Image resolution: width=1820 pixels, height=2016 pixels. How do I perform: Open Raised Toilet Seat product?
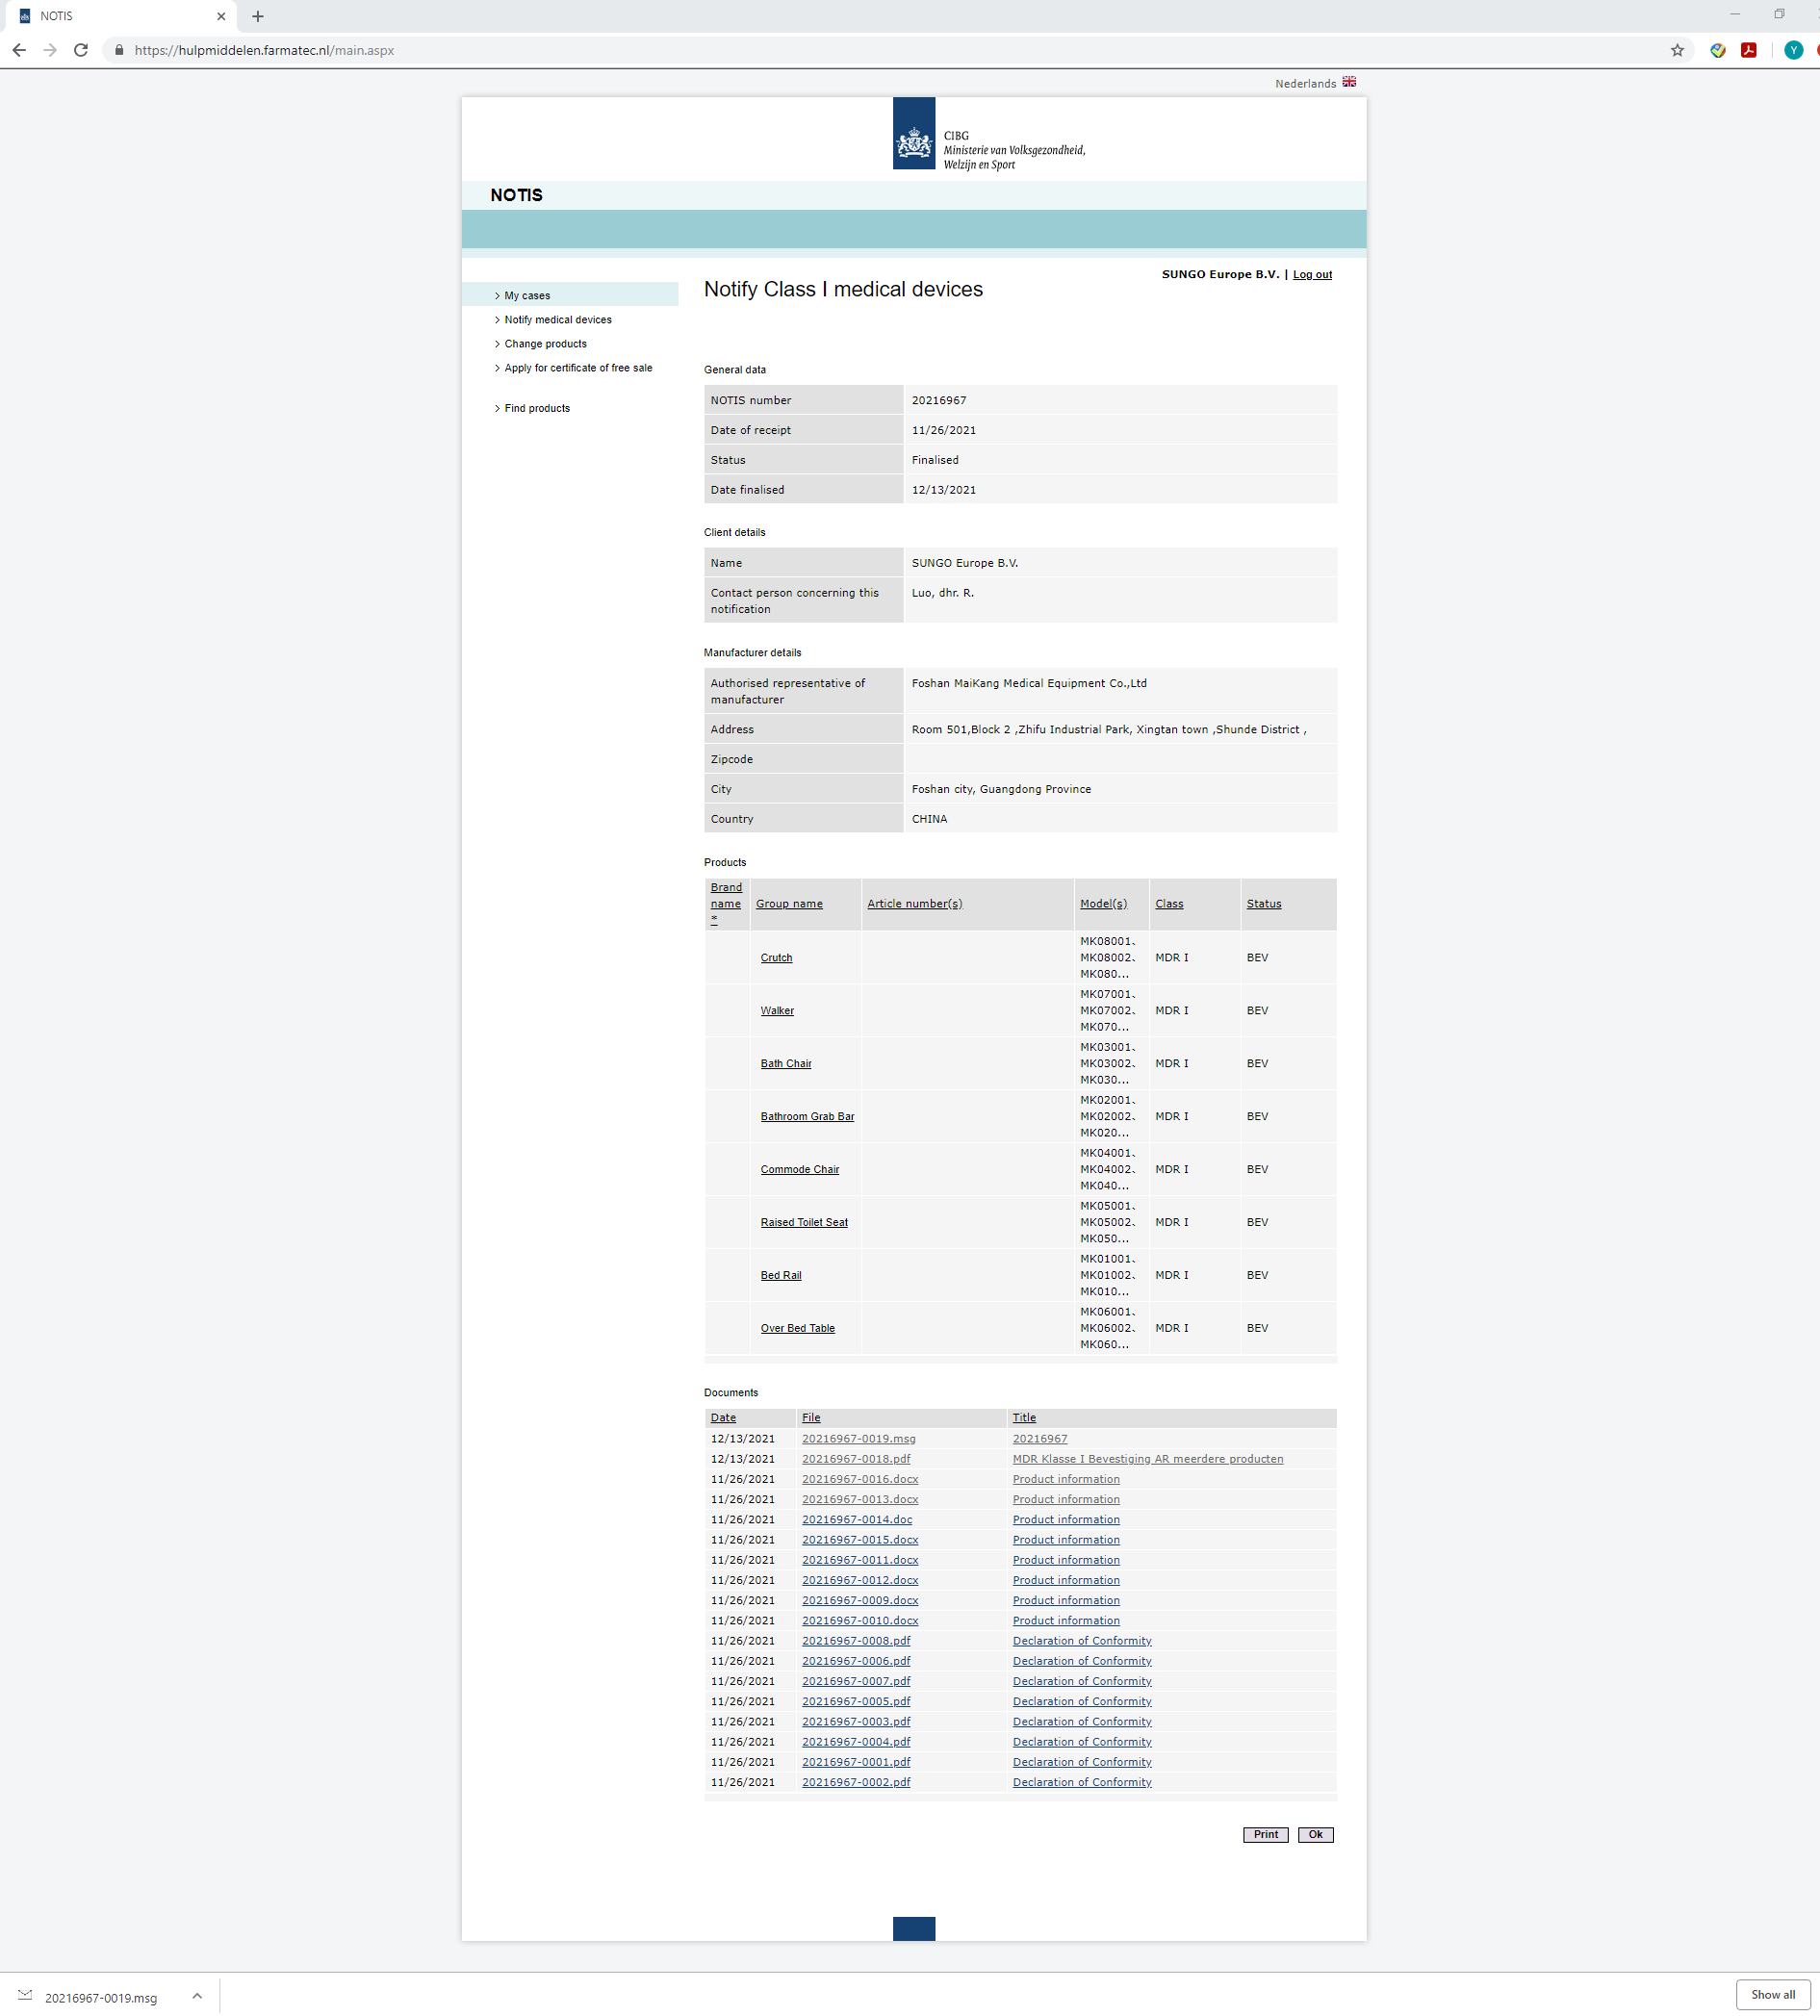tap(804, 1223)
